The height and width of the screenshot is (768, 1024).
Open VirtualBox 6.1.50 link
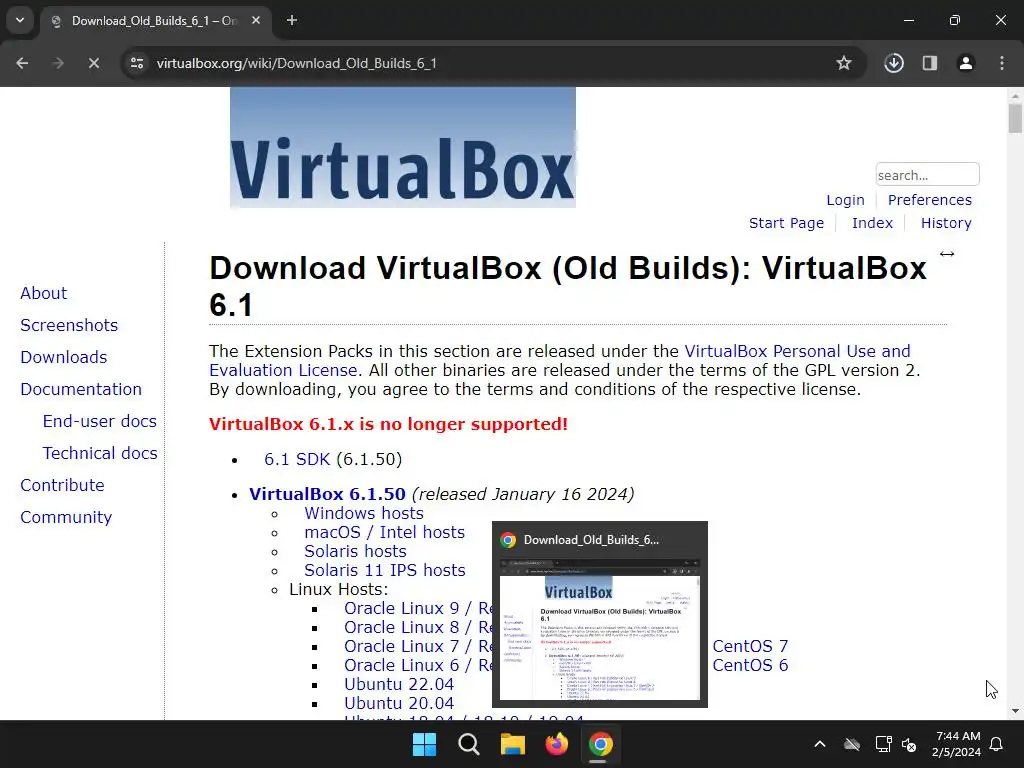click(x=327, y=494)
